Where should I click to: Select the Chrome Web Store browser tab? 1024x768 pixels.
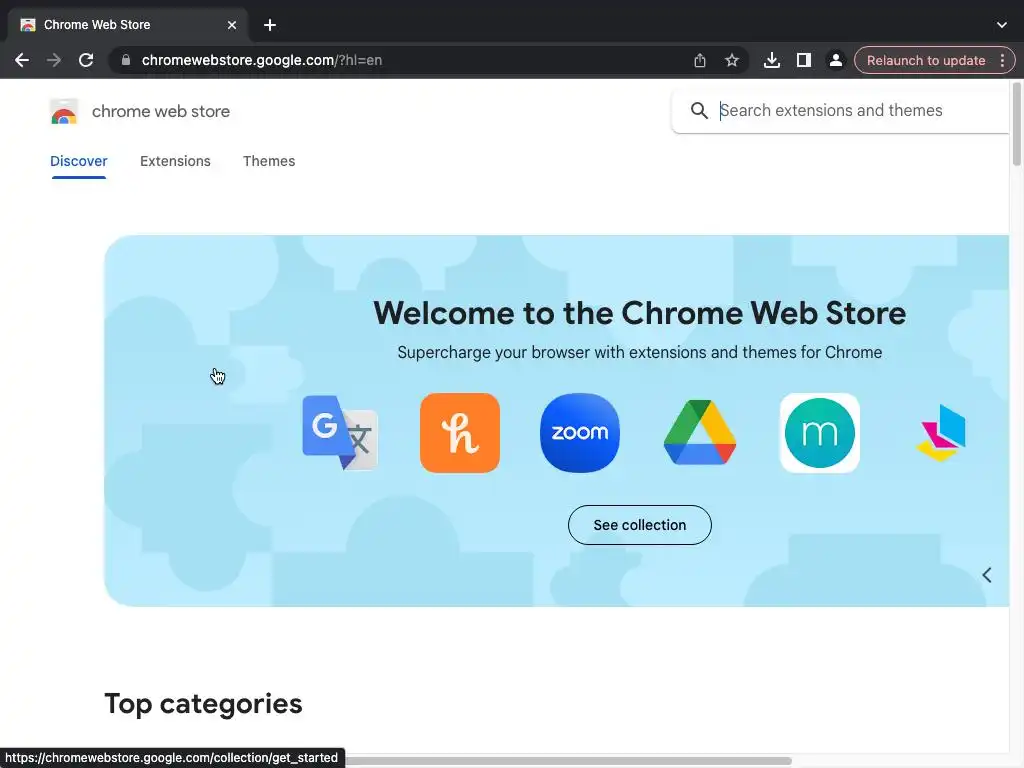(x=127, y=25)
